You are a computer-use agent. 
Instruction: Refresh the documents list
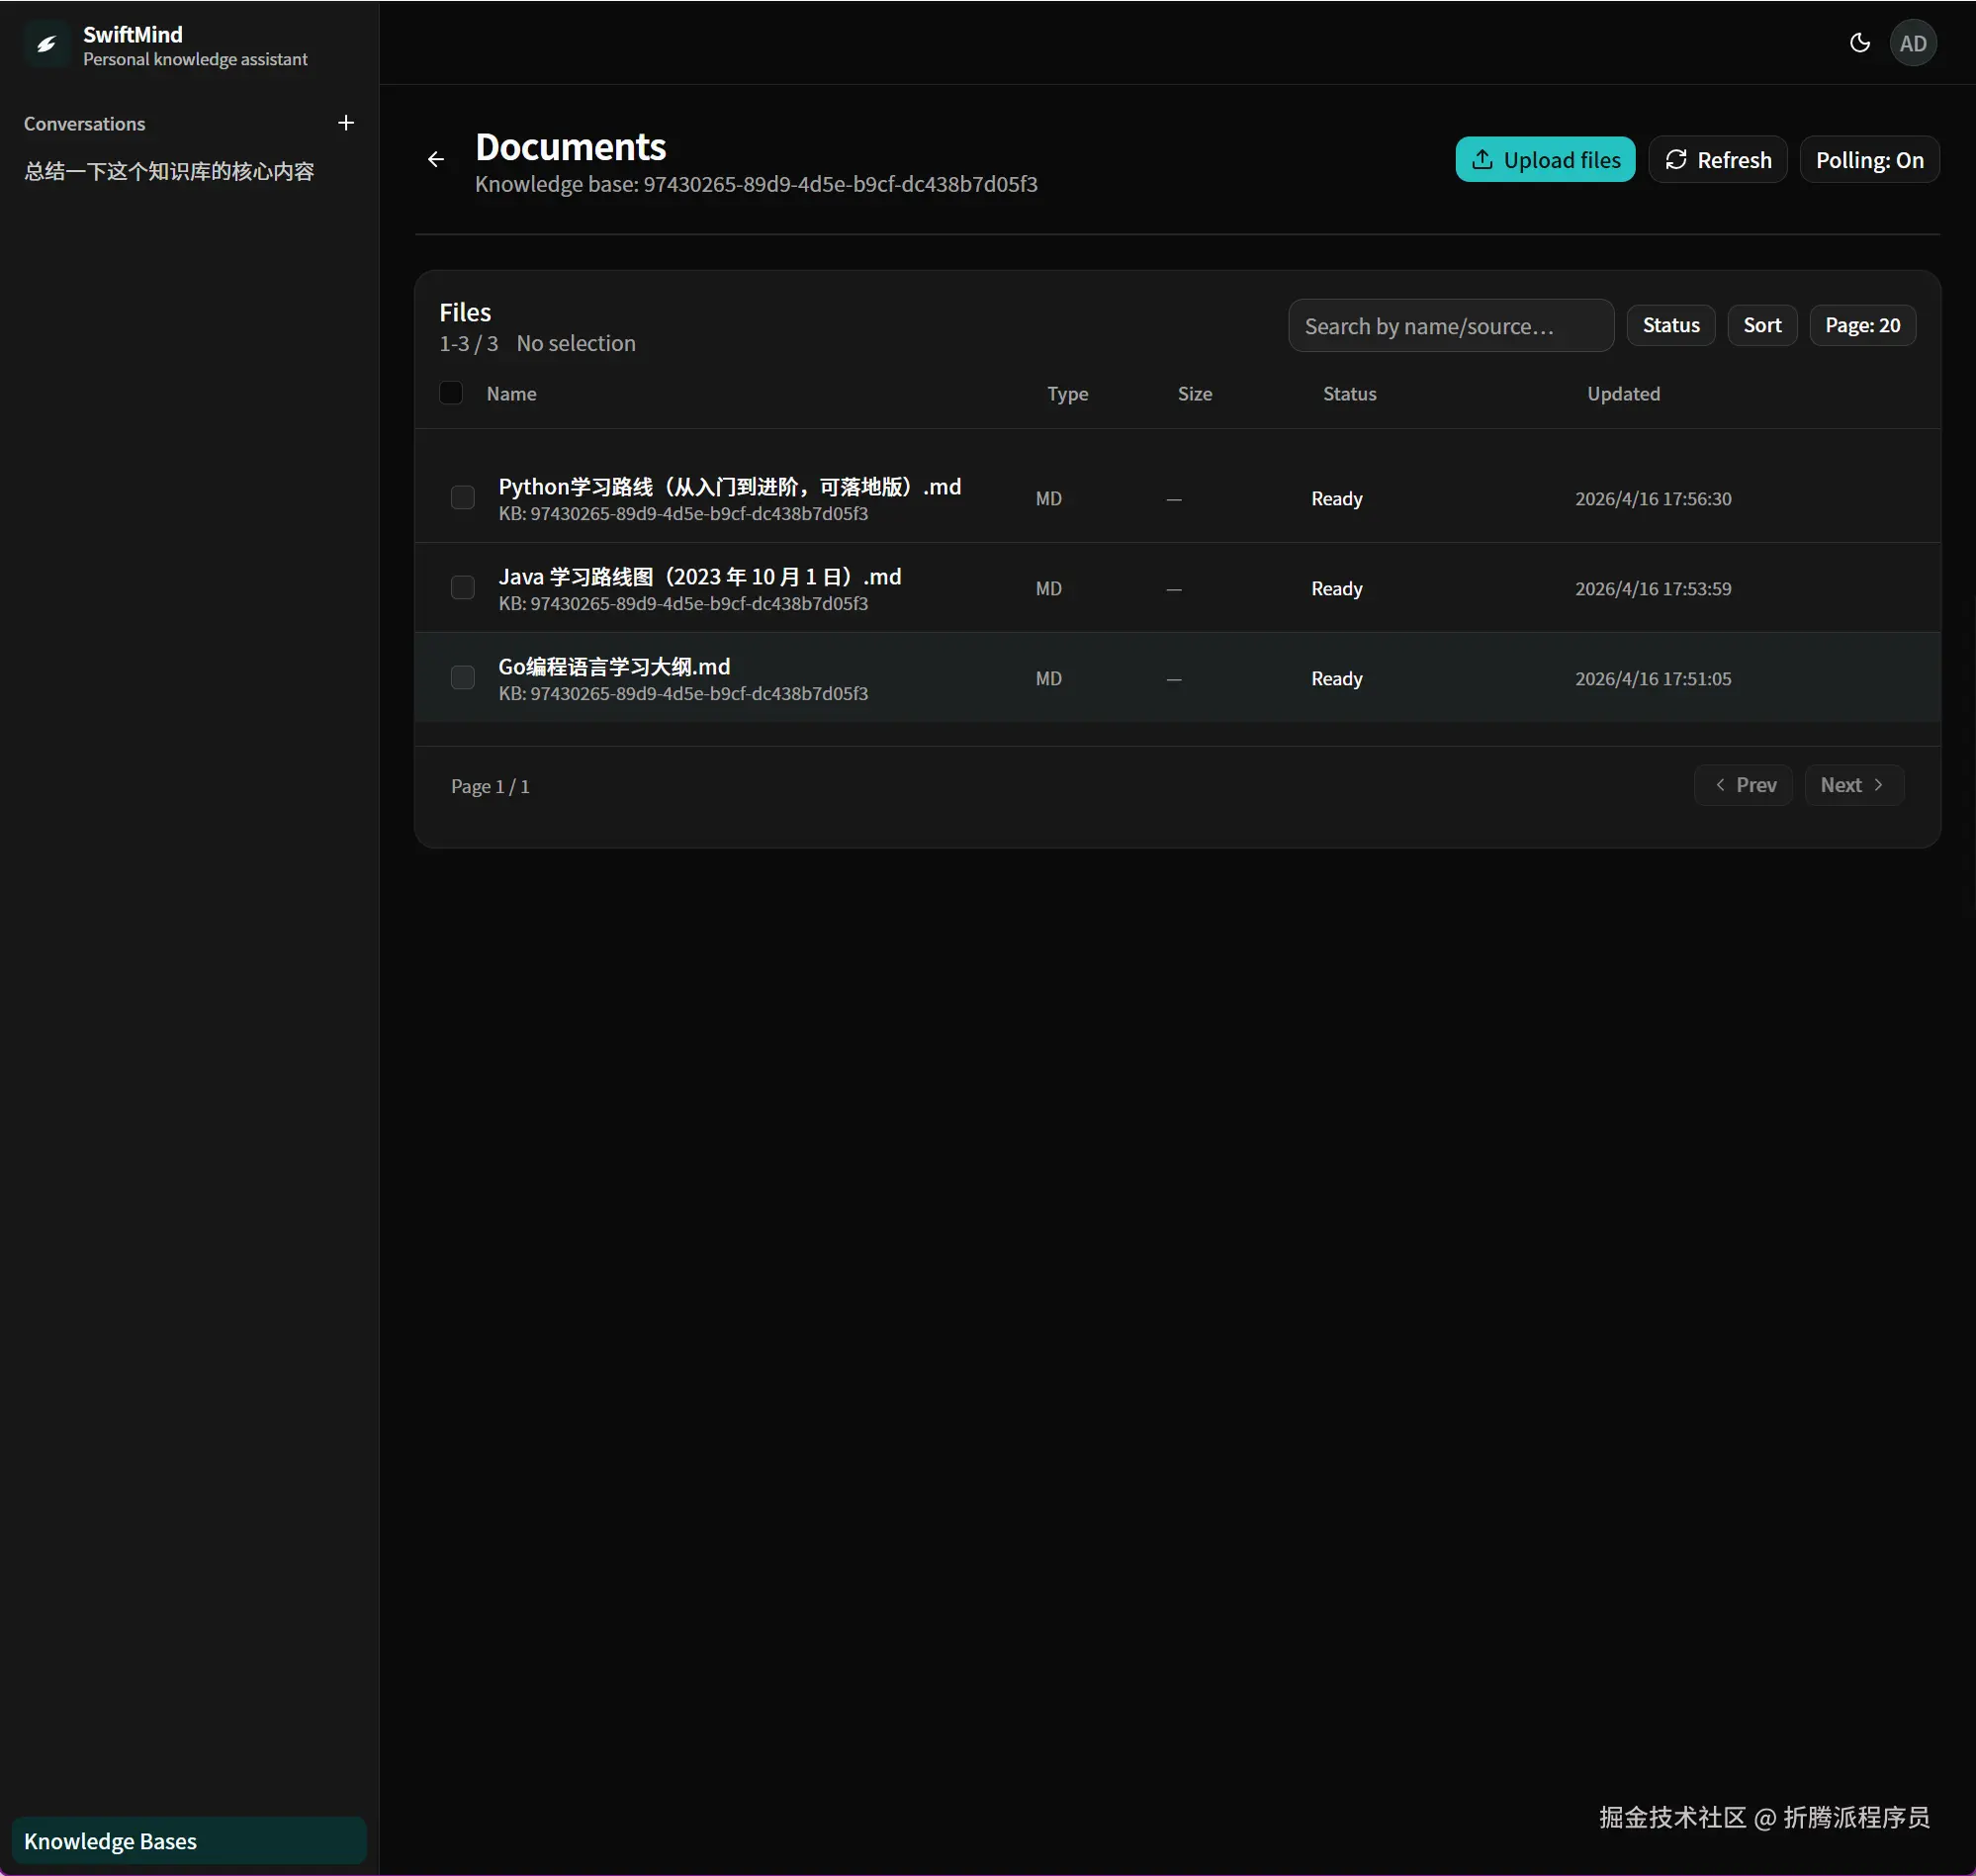click(1717, 160)
